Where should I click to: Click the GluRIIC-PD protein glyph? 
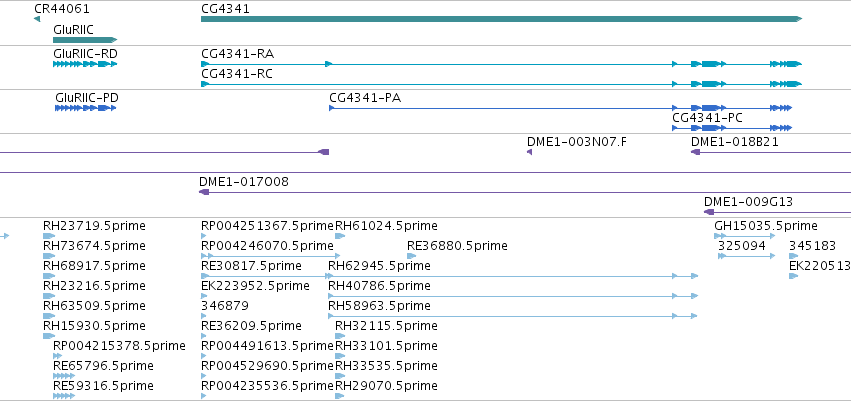[86, 108]
